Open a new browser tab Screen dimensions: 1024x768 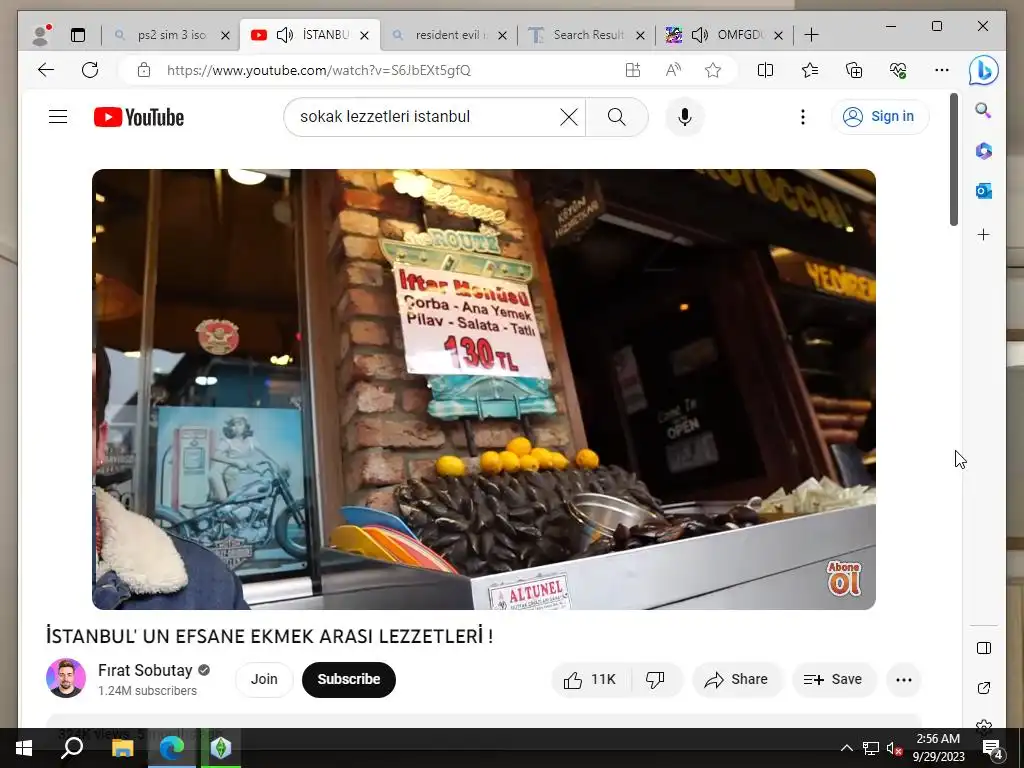point(811,35)
